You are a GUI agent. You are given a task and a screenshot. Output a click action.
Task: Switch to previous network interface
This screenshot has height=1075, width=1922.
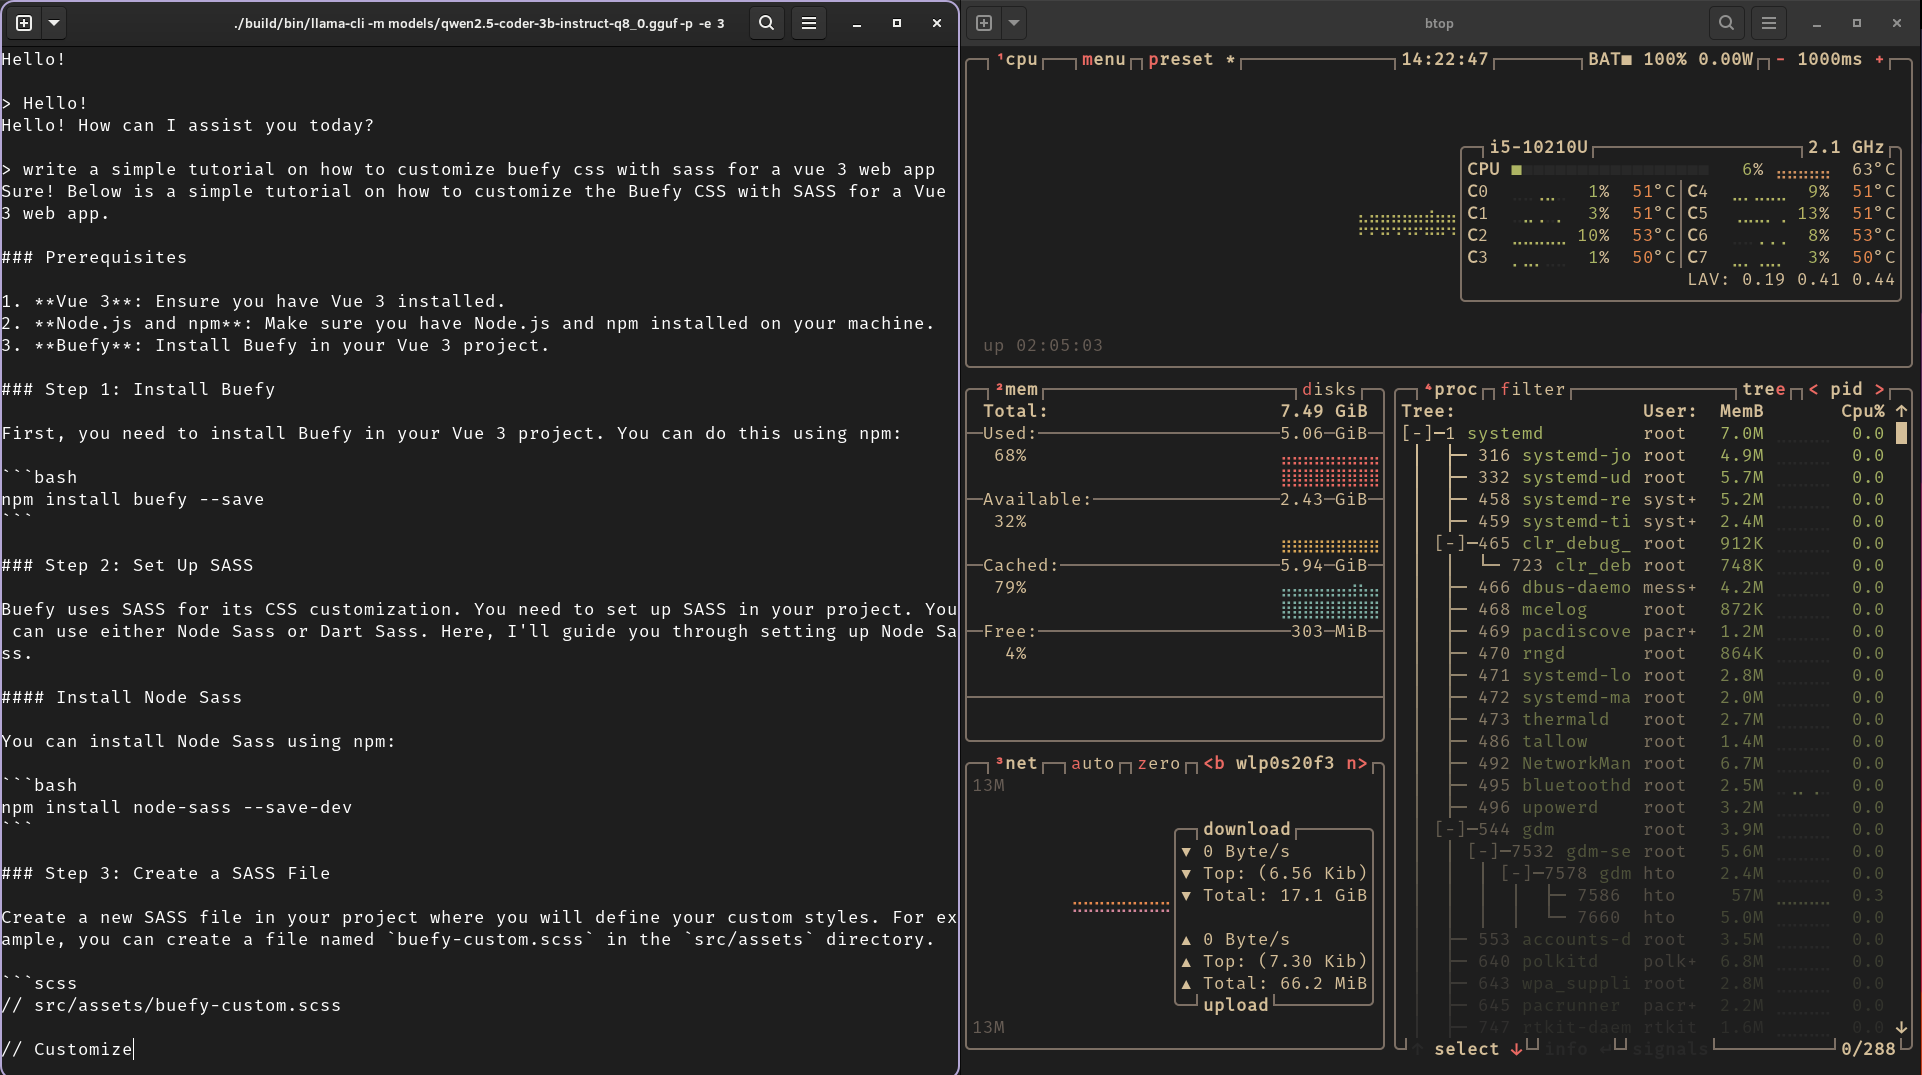(1213, 763)
